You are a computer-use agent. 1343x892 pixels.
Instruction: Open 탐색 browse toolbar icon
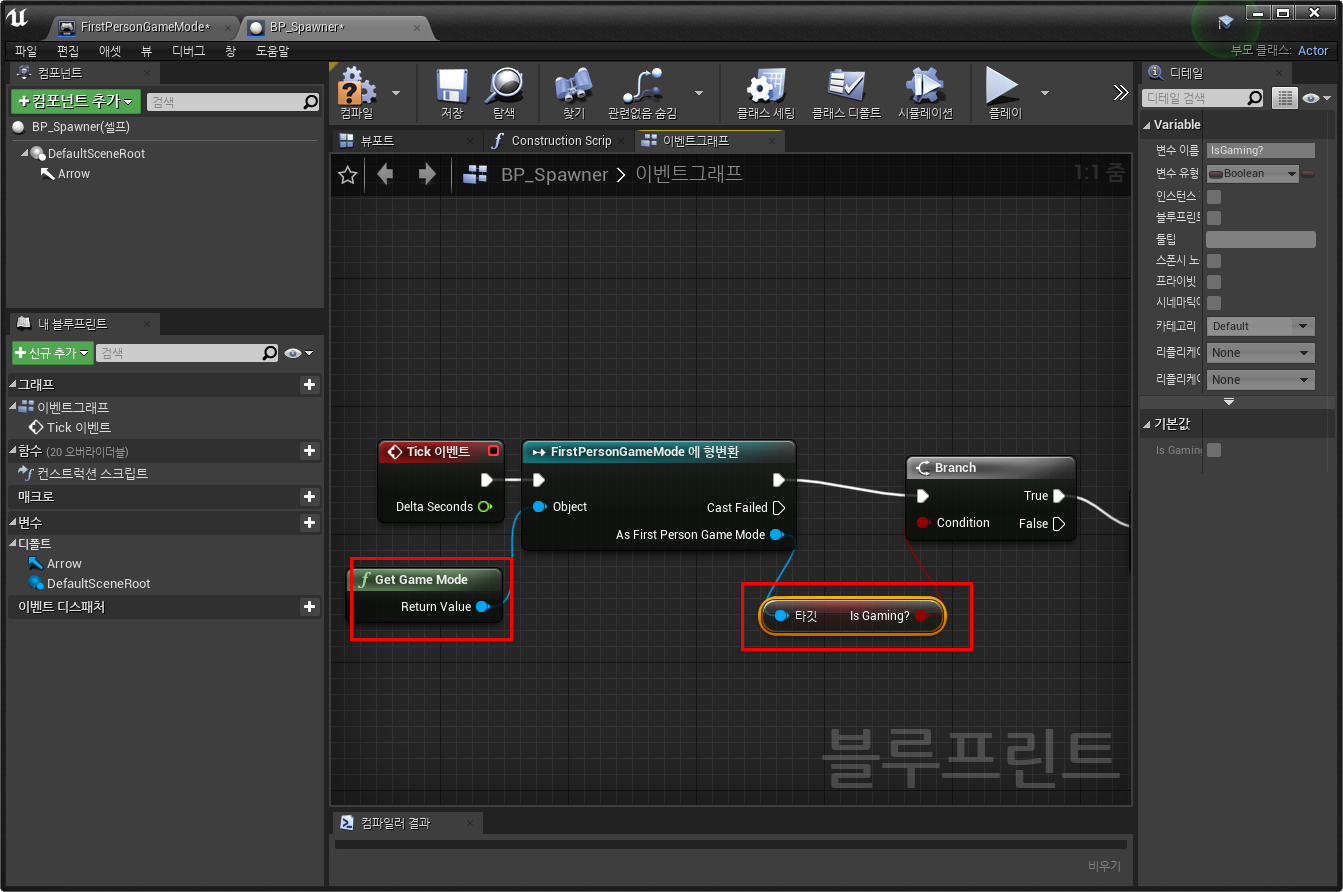pyautogui.click(x=504, y=92)
